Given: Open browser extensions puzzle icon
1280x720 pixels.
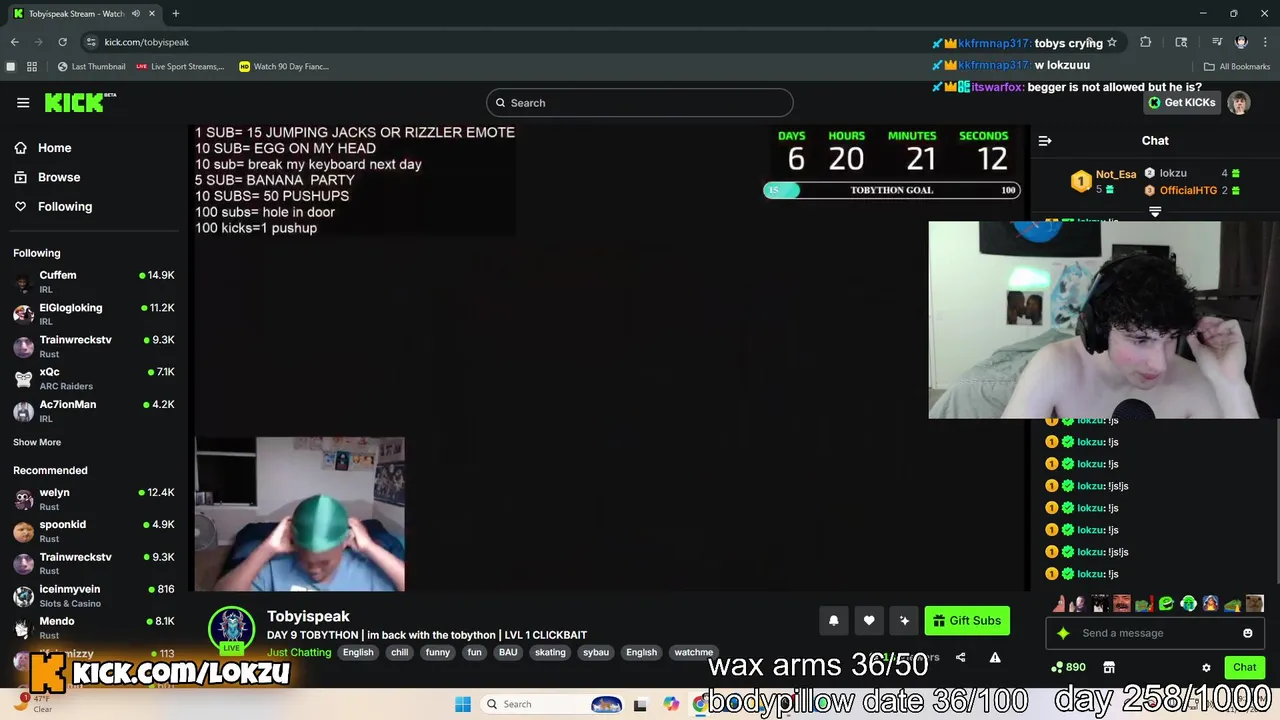Looking at the screenshot, I should (1146, 42).
